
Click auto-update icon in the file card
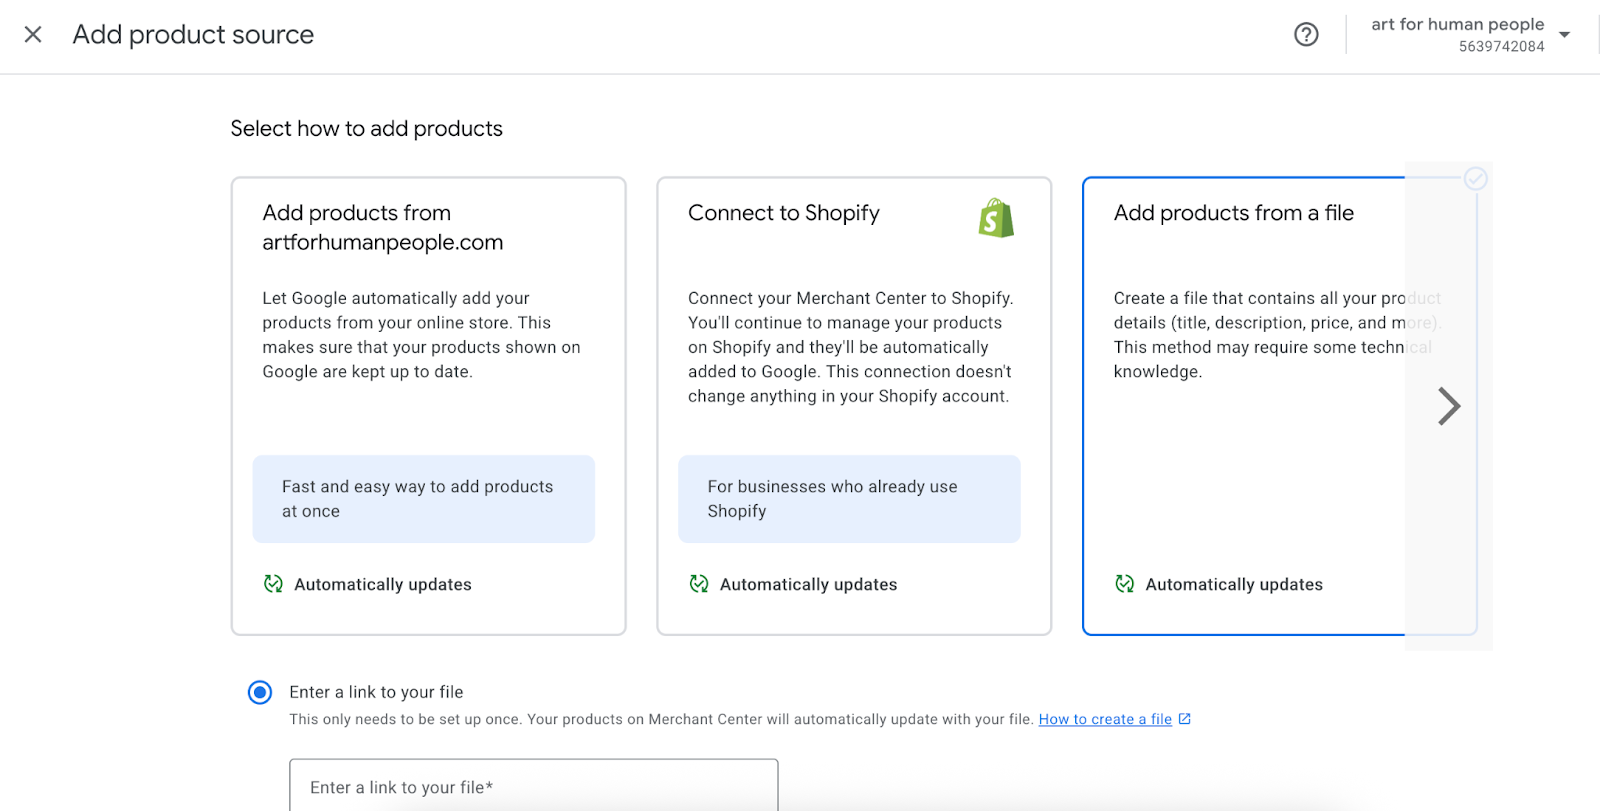coord(1125,584)
